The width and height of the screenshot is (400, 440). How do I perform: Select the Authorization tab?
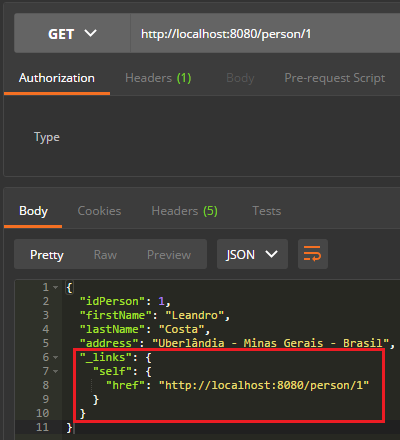click(x=57, y=78)
